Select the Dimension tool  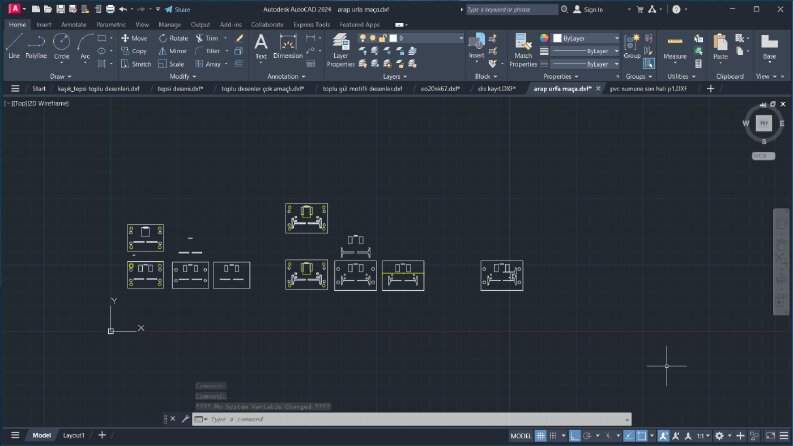click(x=288, y=47)
